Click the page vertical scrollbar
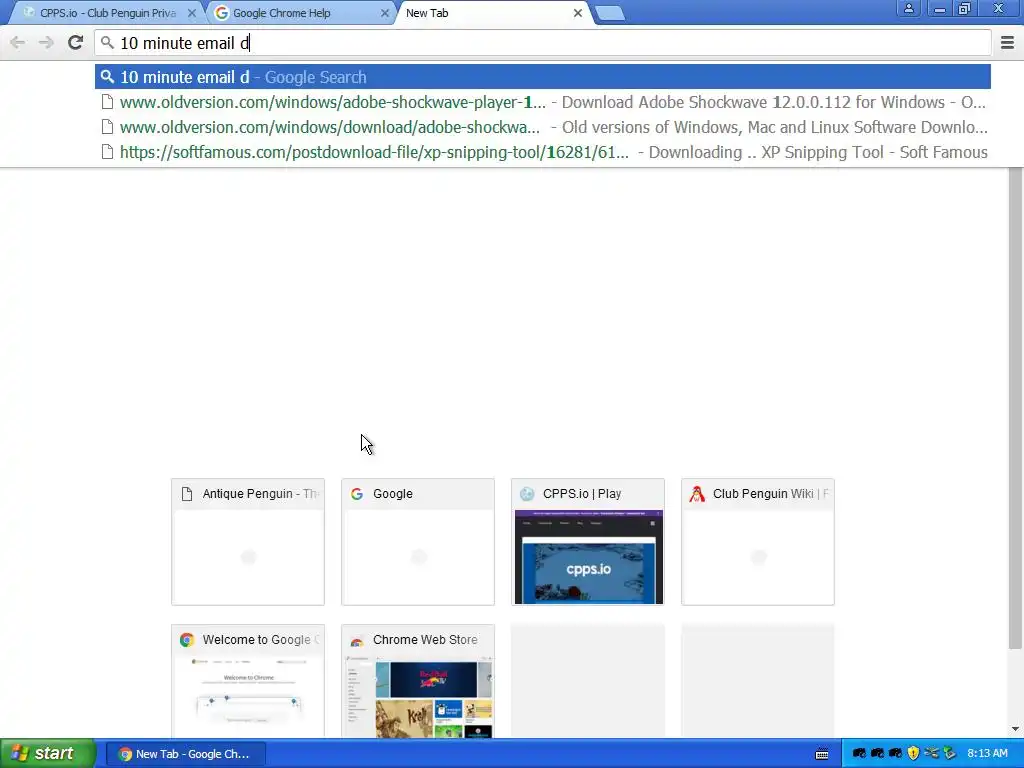1024x768 pixels. coord(1015,408)
